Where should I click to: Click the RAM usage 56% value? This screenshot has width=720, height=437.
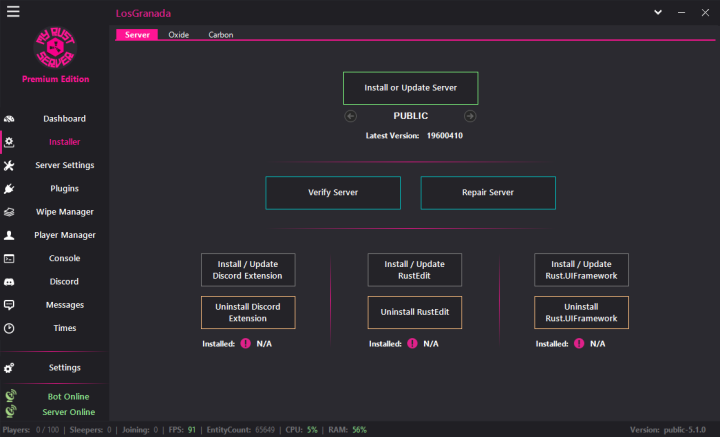coord(360,430)
